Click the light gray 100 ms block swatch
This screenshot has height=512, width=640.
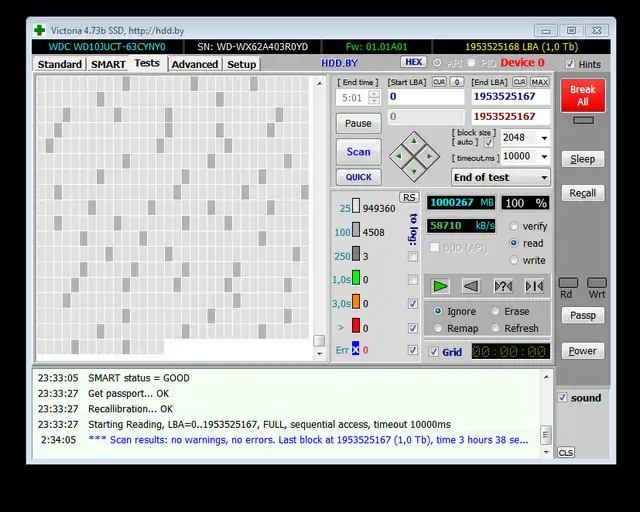click(x=356, y=229)
